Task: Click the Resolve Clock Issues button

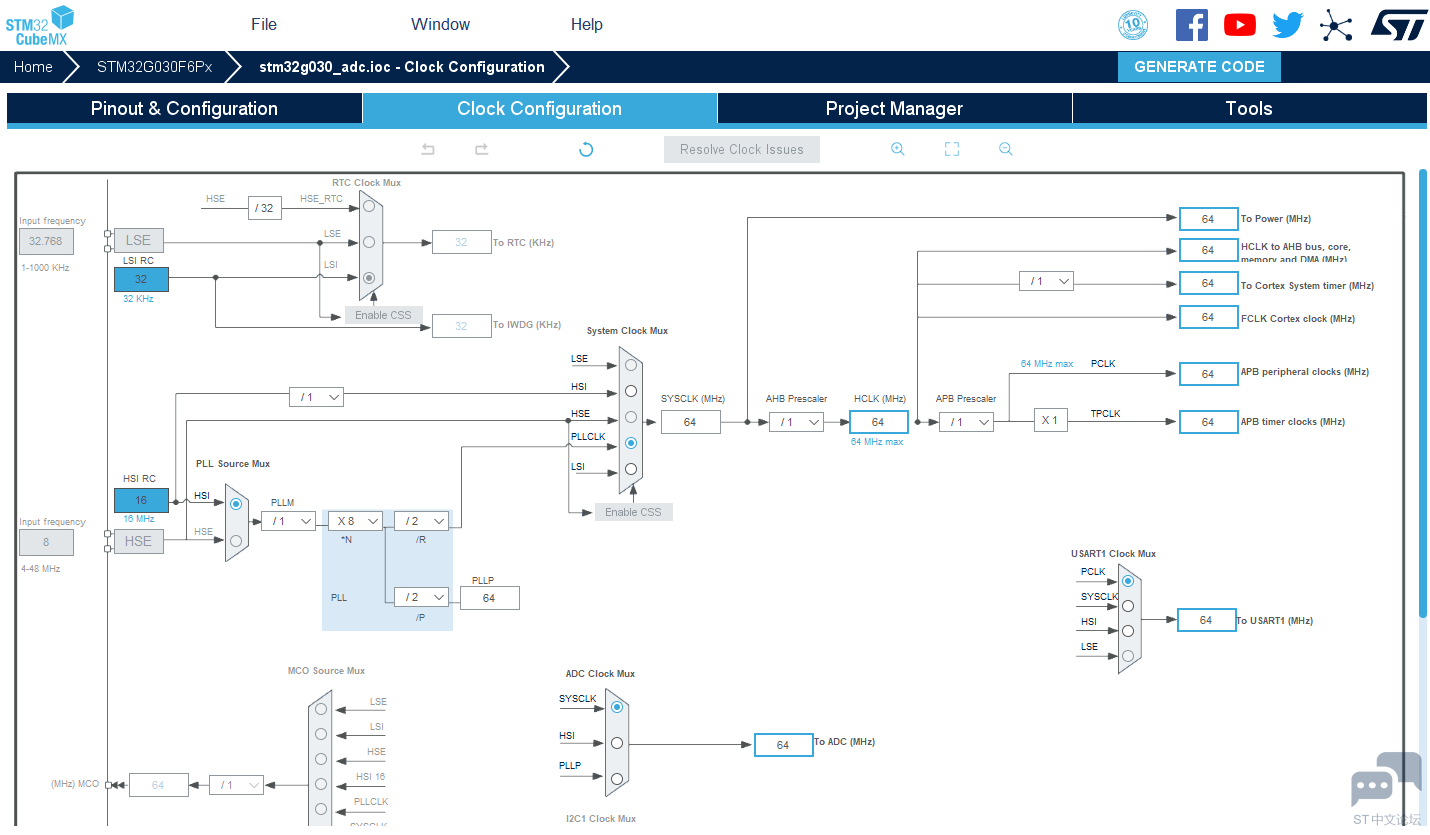Action: point(742,149)
